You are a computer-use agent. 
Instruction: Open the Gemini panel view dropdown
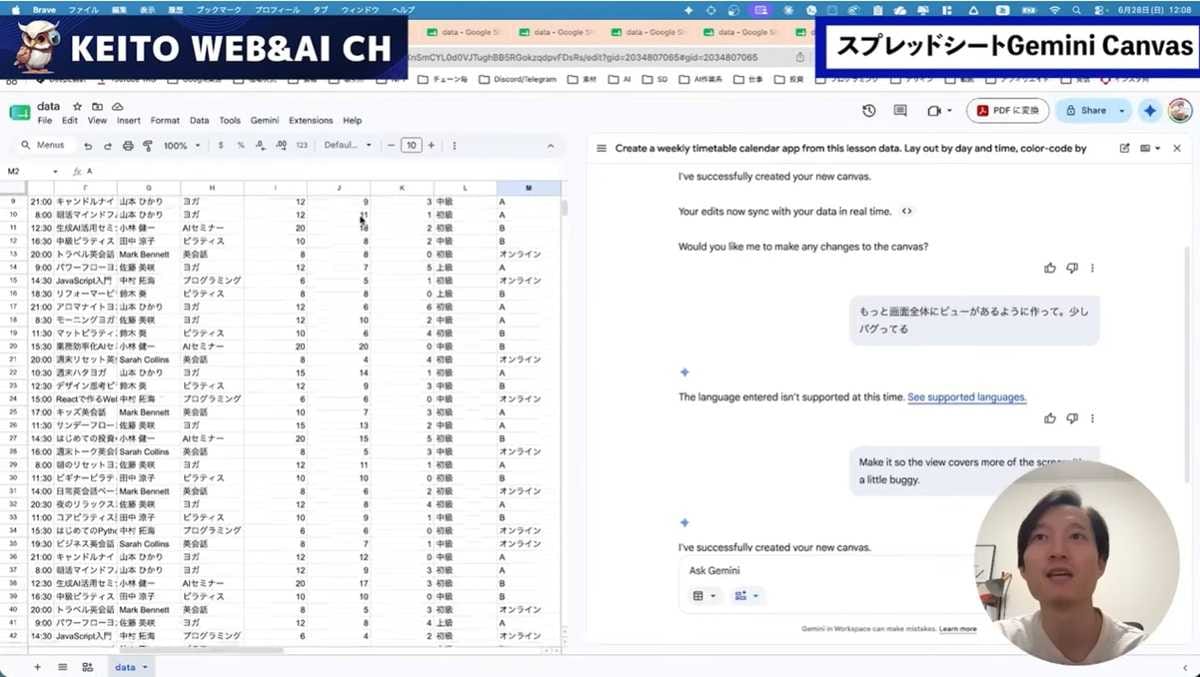coord(1150,148)
